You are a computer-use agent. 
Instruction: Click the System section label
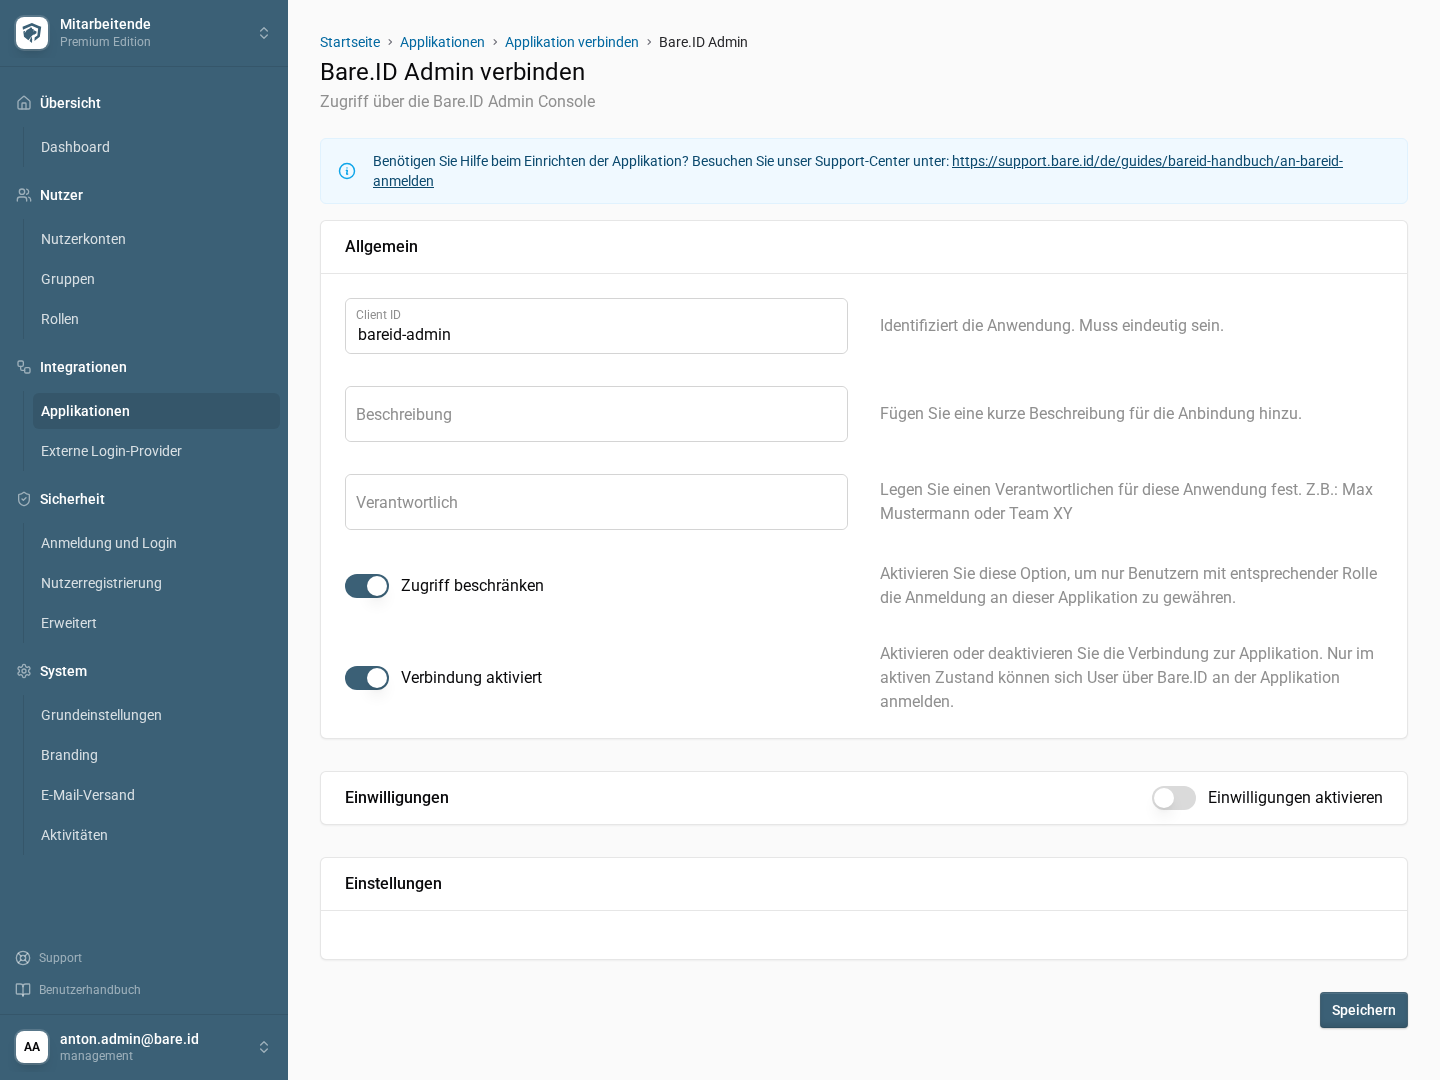click(x=63, y=671)
